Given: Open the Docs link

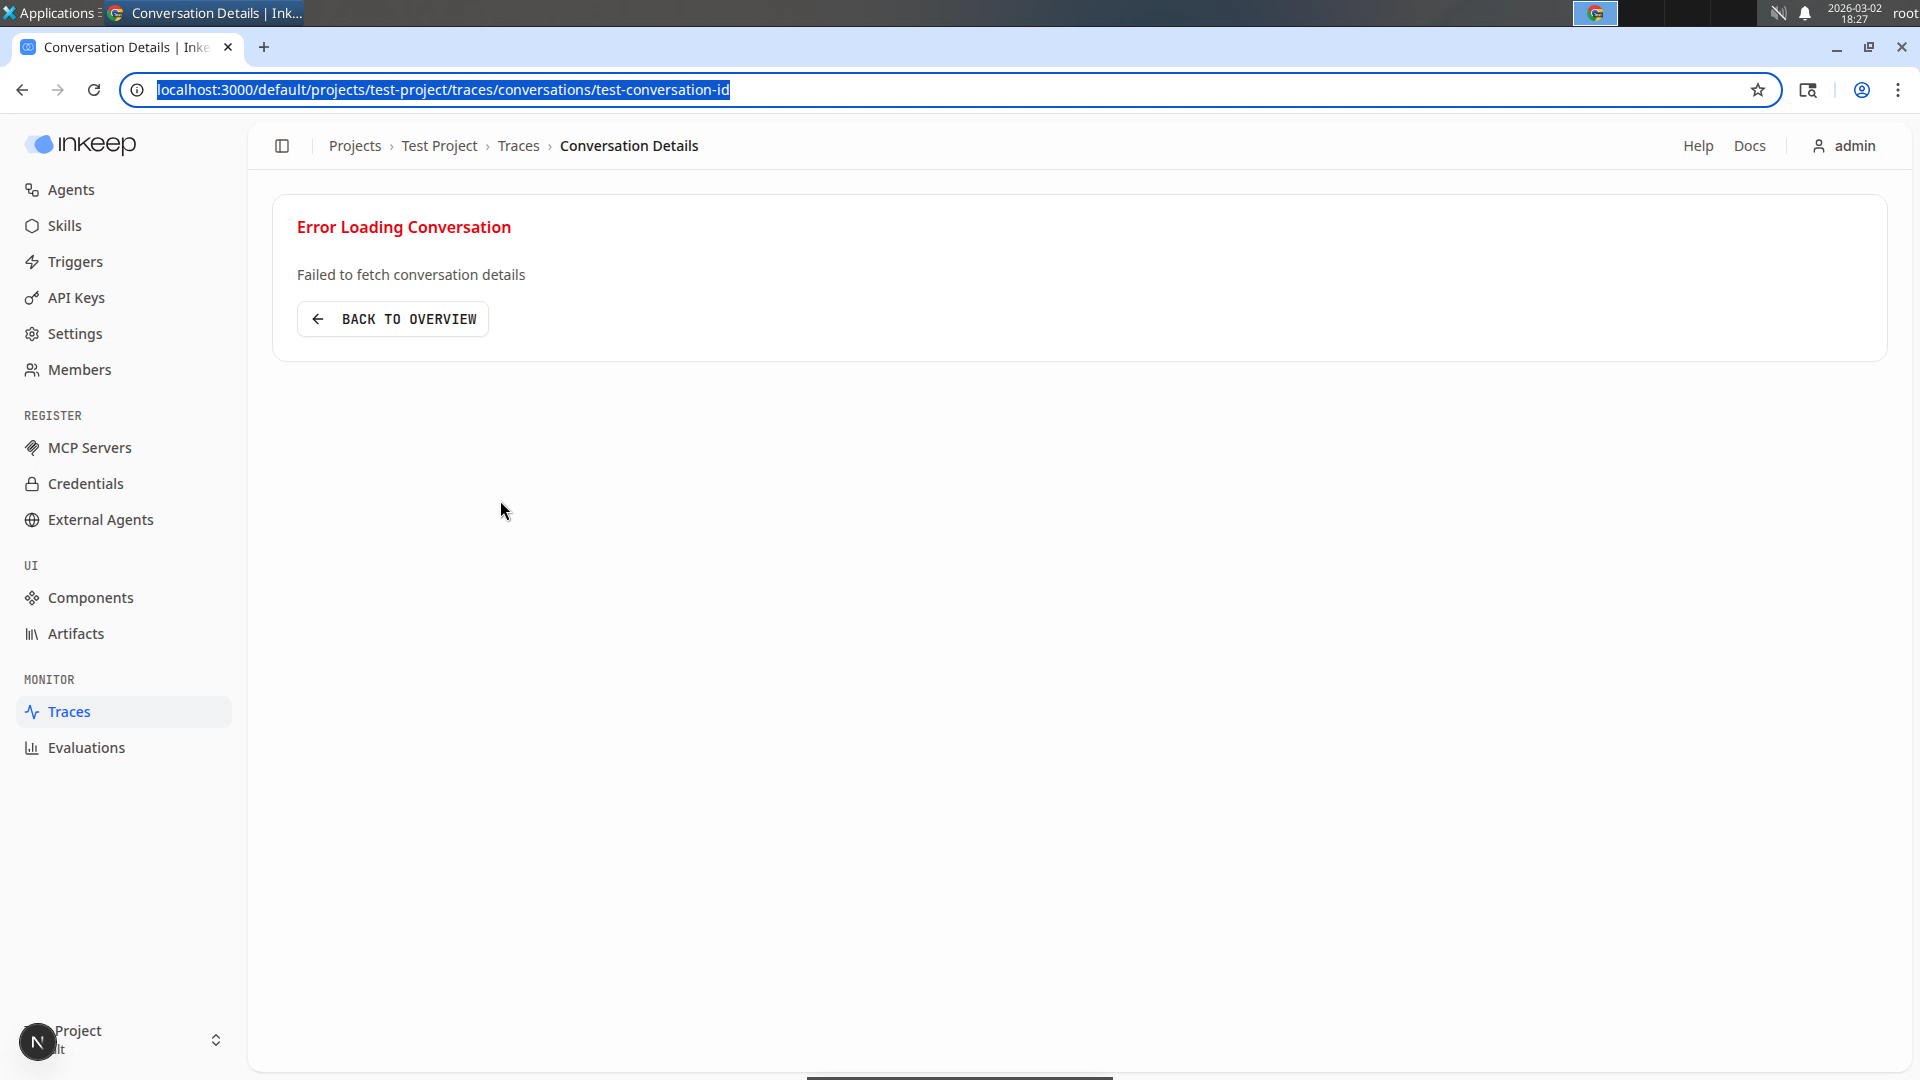Looking at the screenshot, I should click(x=1749, y=146).
